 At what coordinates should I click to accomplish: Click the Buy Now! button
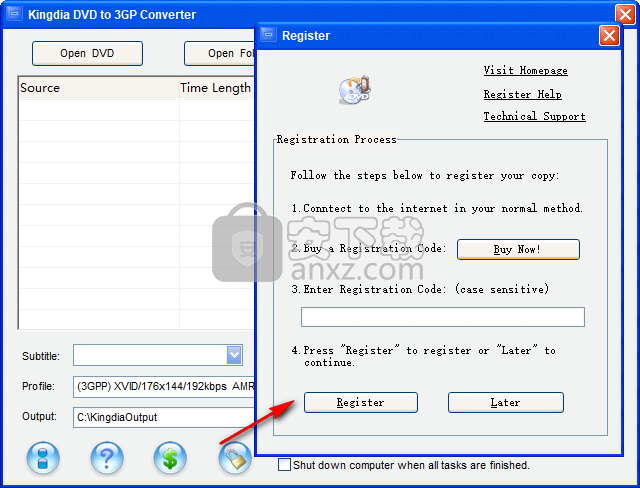coord(518,249)
